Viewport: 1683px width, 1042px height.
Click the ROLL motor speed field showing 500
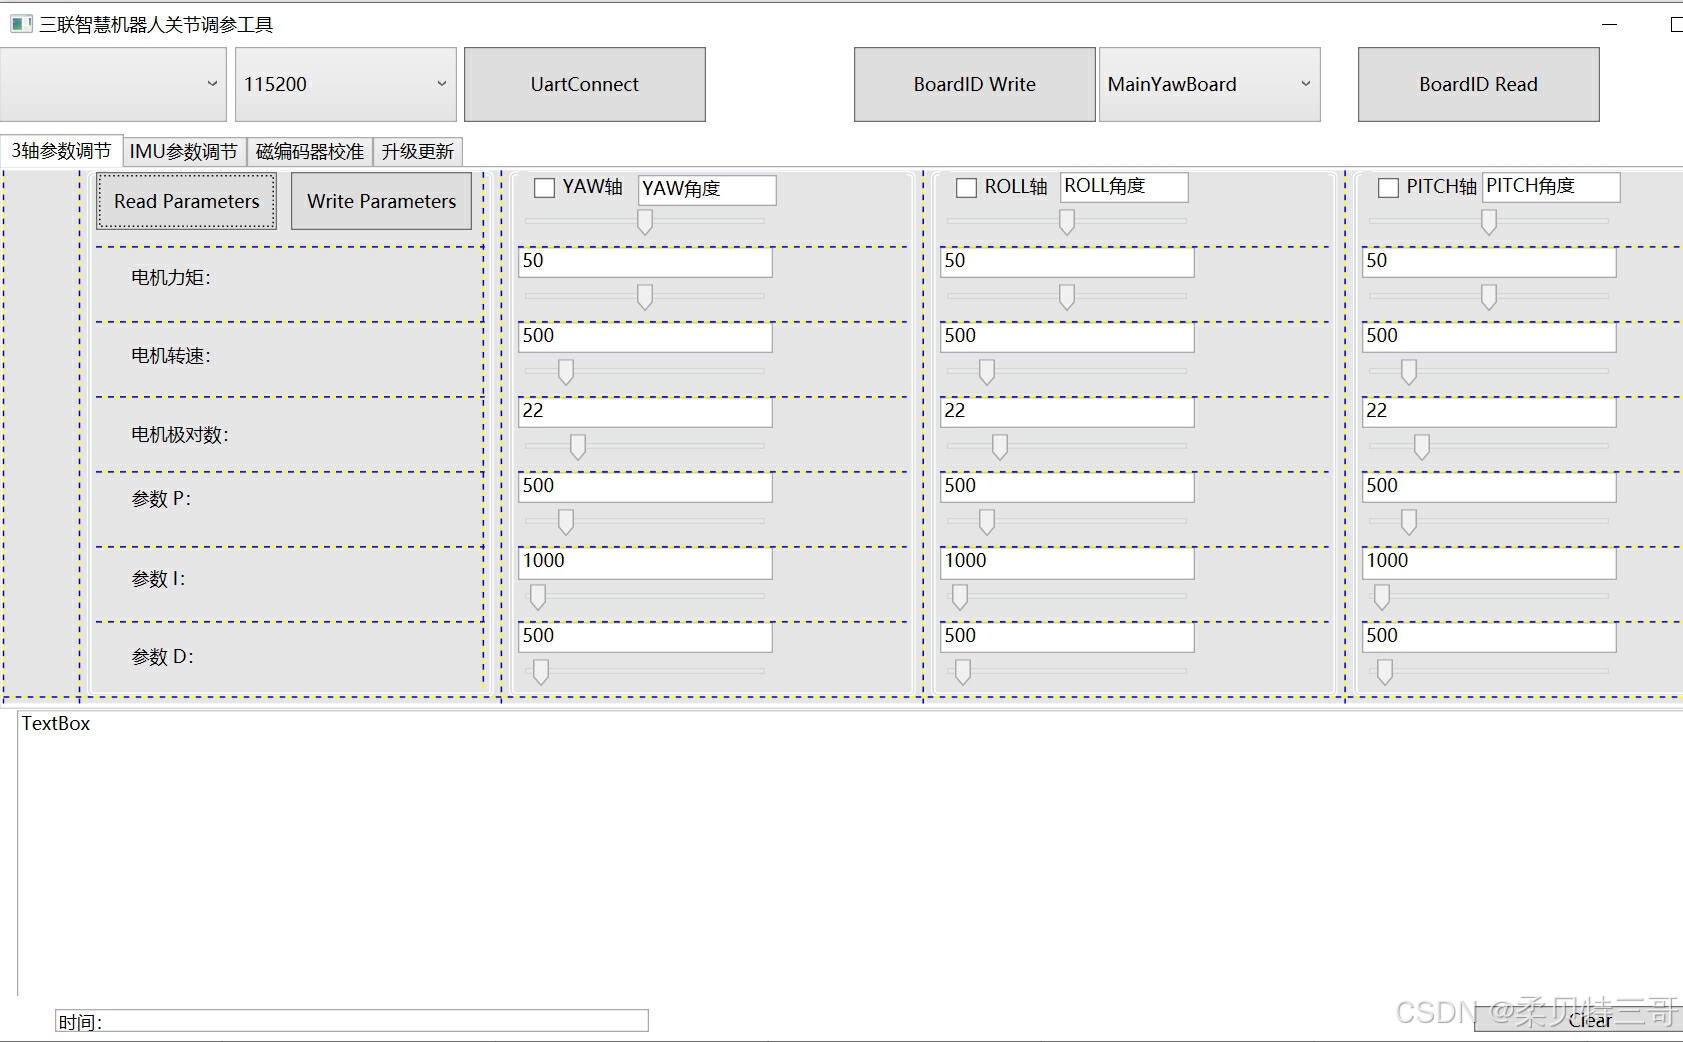point(1067,337)
